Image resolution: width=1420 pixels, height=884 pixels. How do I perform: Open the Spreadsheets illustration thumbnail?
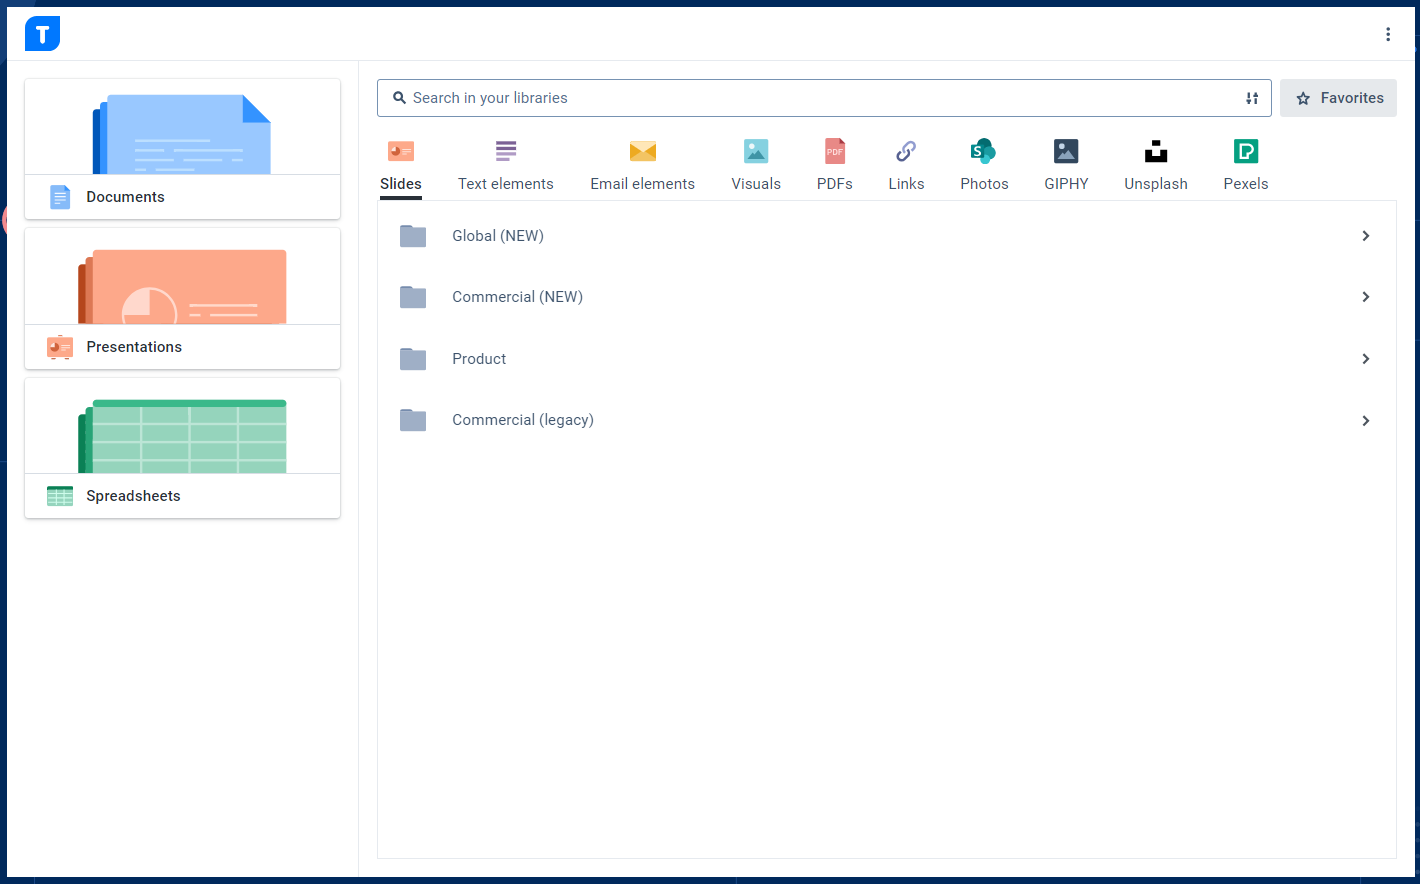182,436
